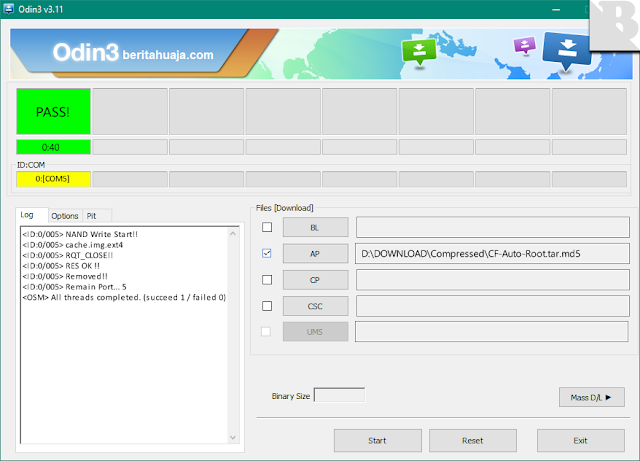Click the CP file path field

(493, 280)
